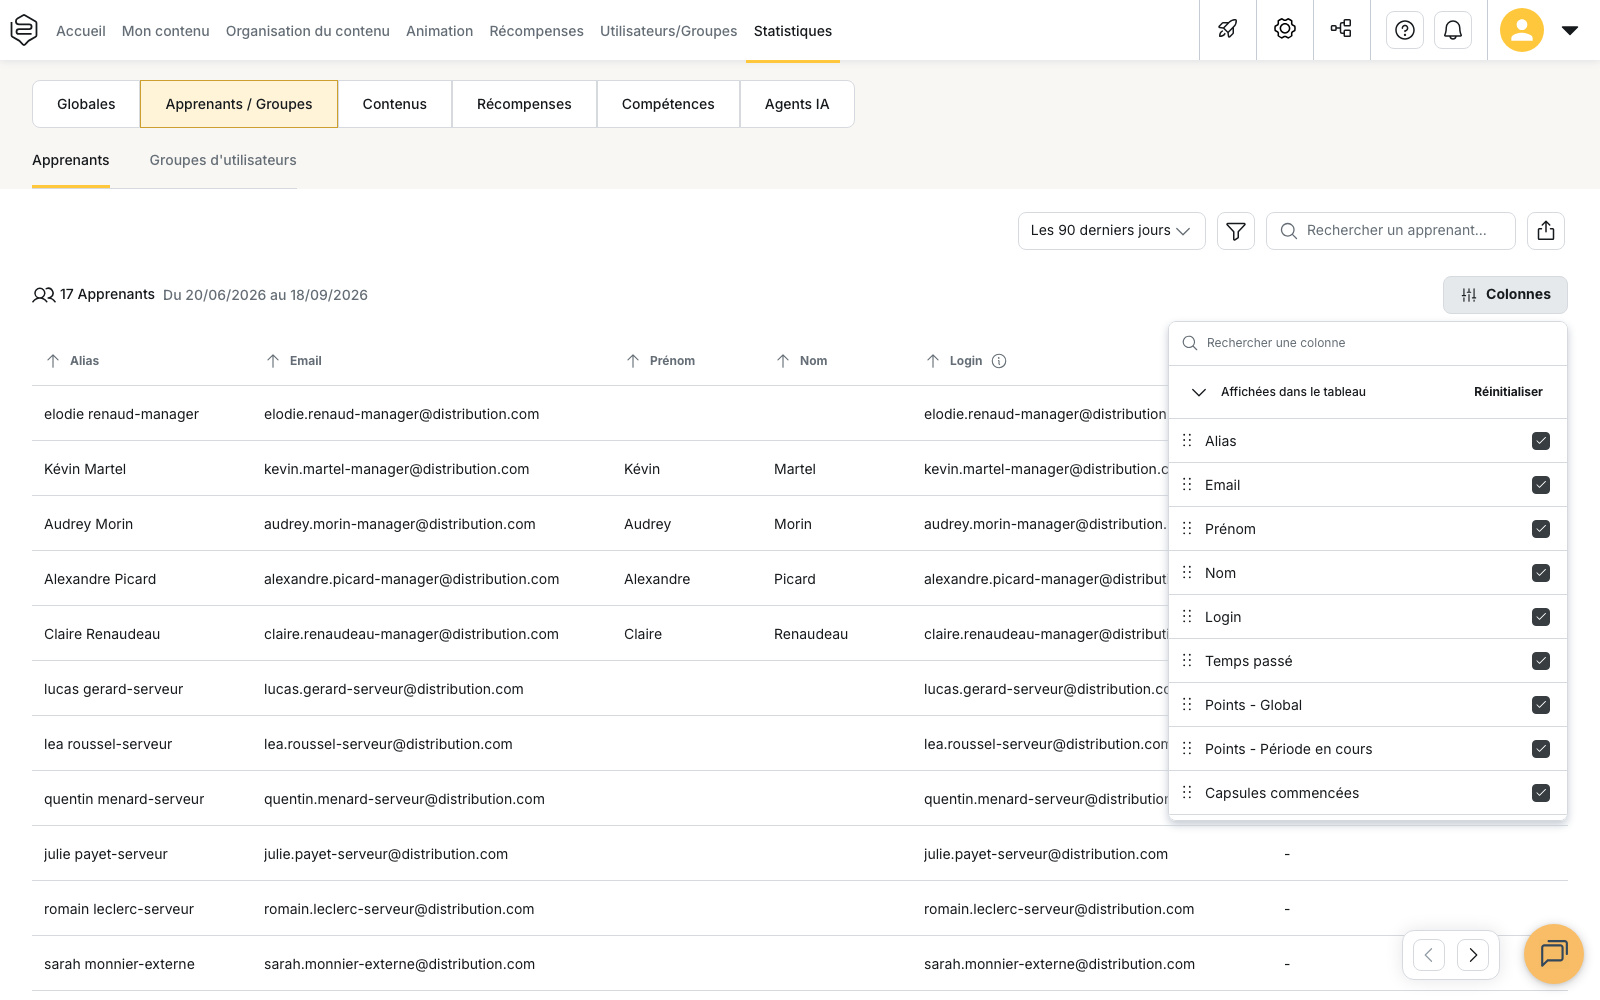
Task: Focus the Rechercher un apprenant field
Action: (x=1391, y=231)
